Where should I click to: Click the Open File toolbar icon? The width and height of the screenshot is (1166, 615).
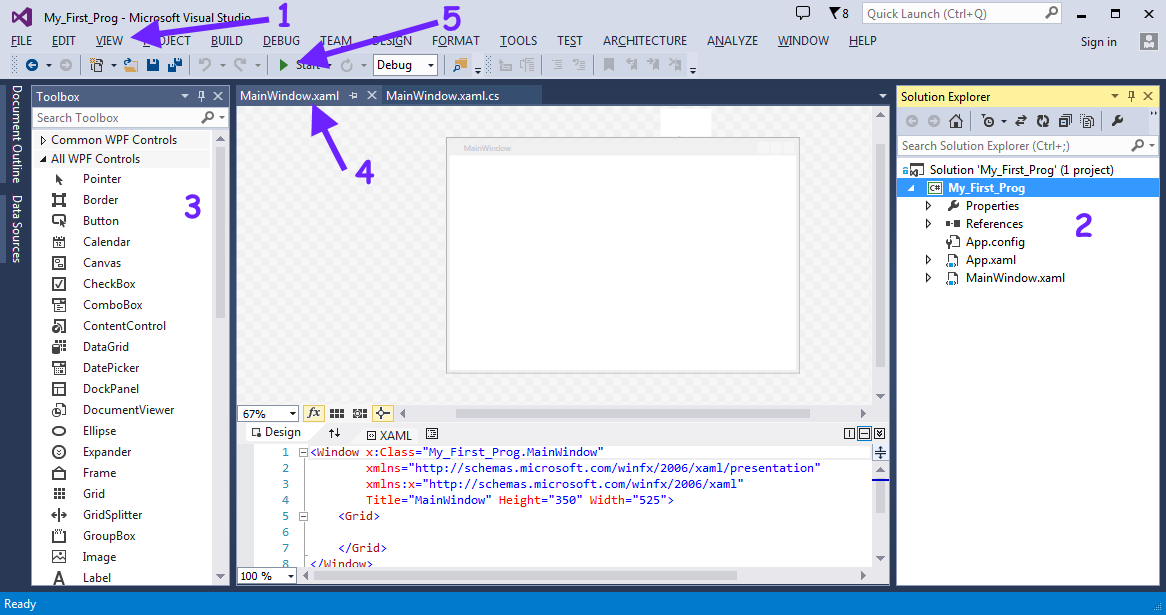click(x=131, y=65)
